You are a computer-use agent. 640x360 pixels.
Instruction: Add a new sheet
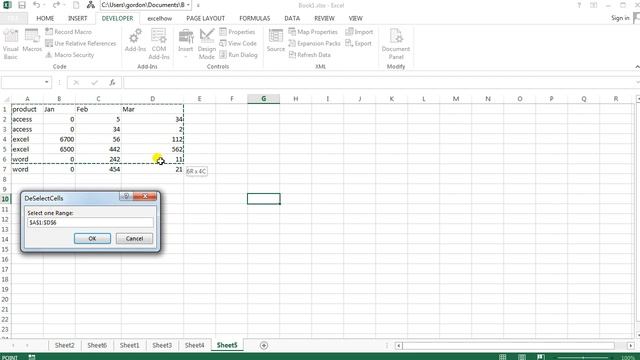[264, 345]
